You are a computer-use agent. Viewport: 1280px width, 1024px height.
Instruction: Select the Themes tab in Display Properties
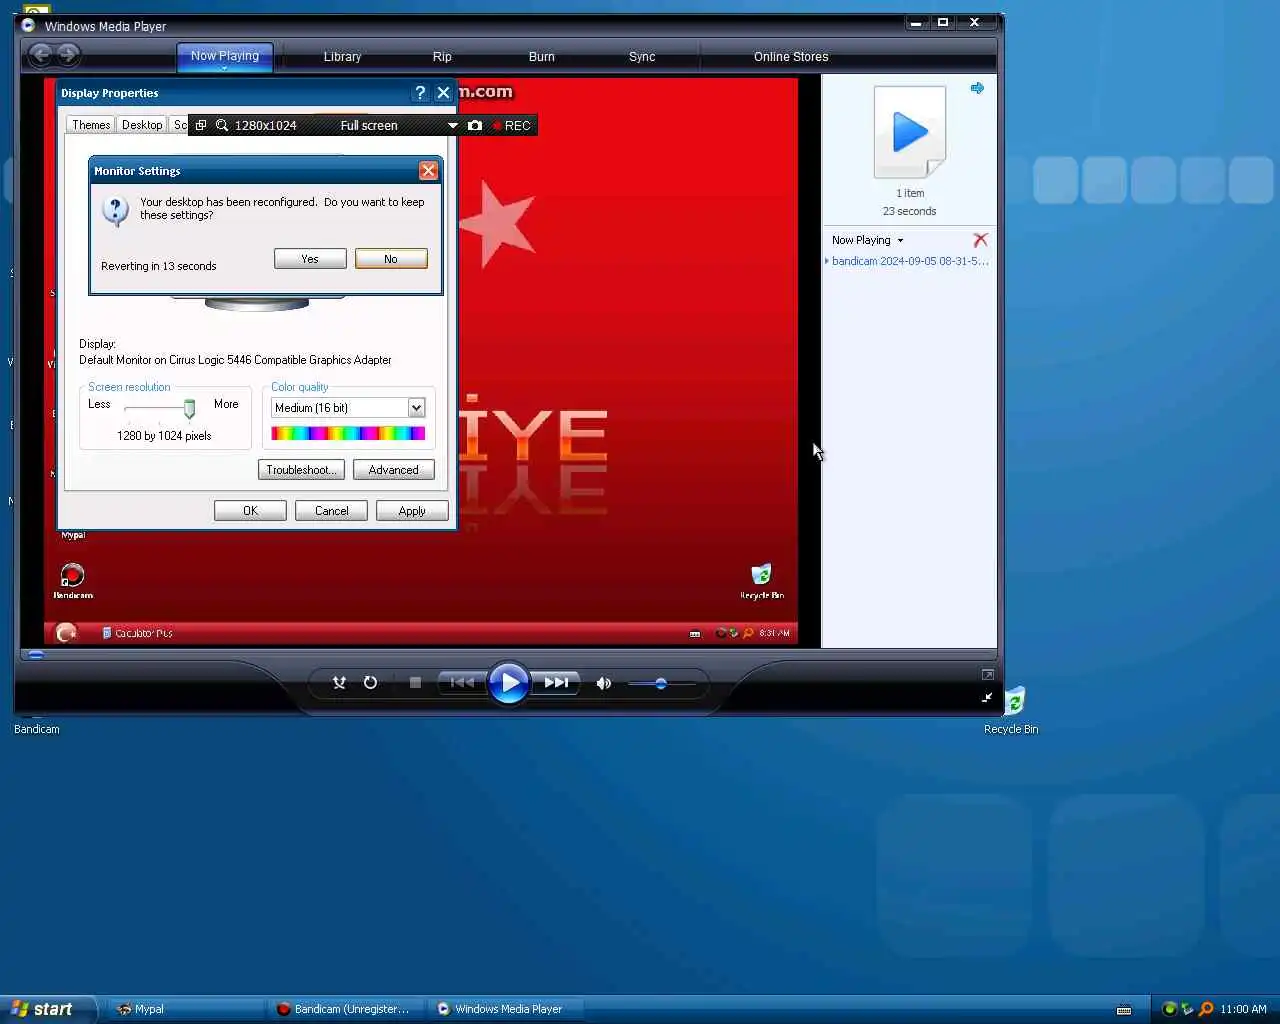coord(91,125)
